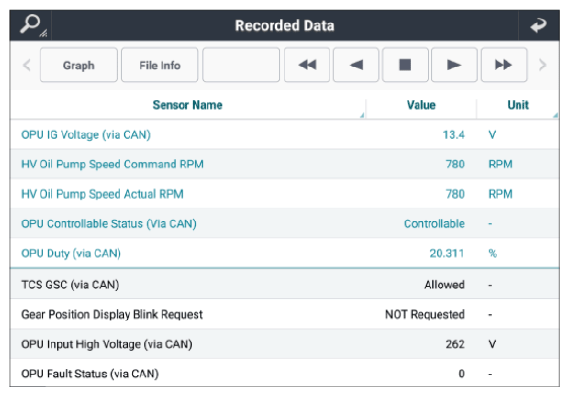
Task: Click the back return arrow icon
Action: 539,26
